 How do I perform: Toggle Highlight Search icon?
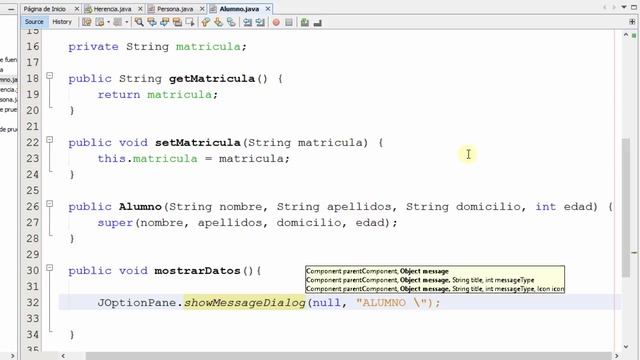[177, 22]
